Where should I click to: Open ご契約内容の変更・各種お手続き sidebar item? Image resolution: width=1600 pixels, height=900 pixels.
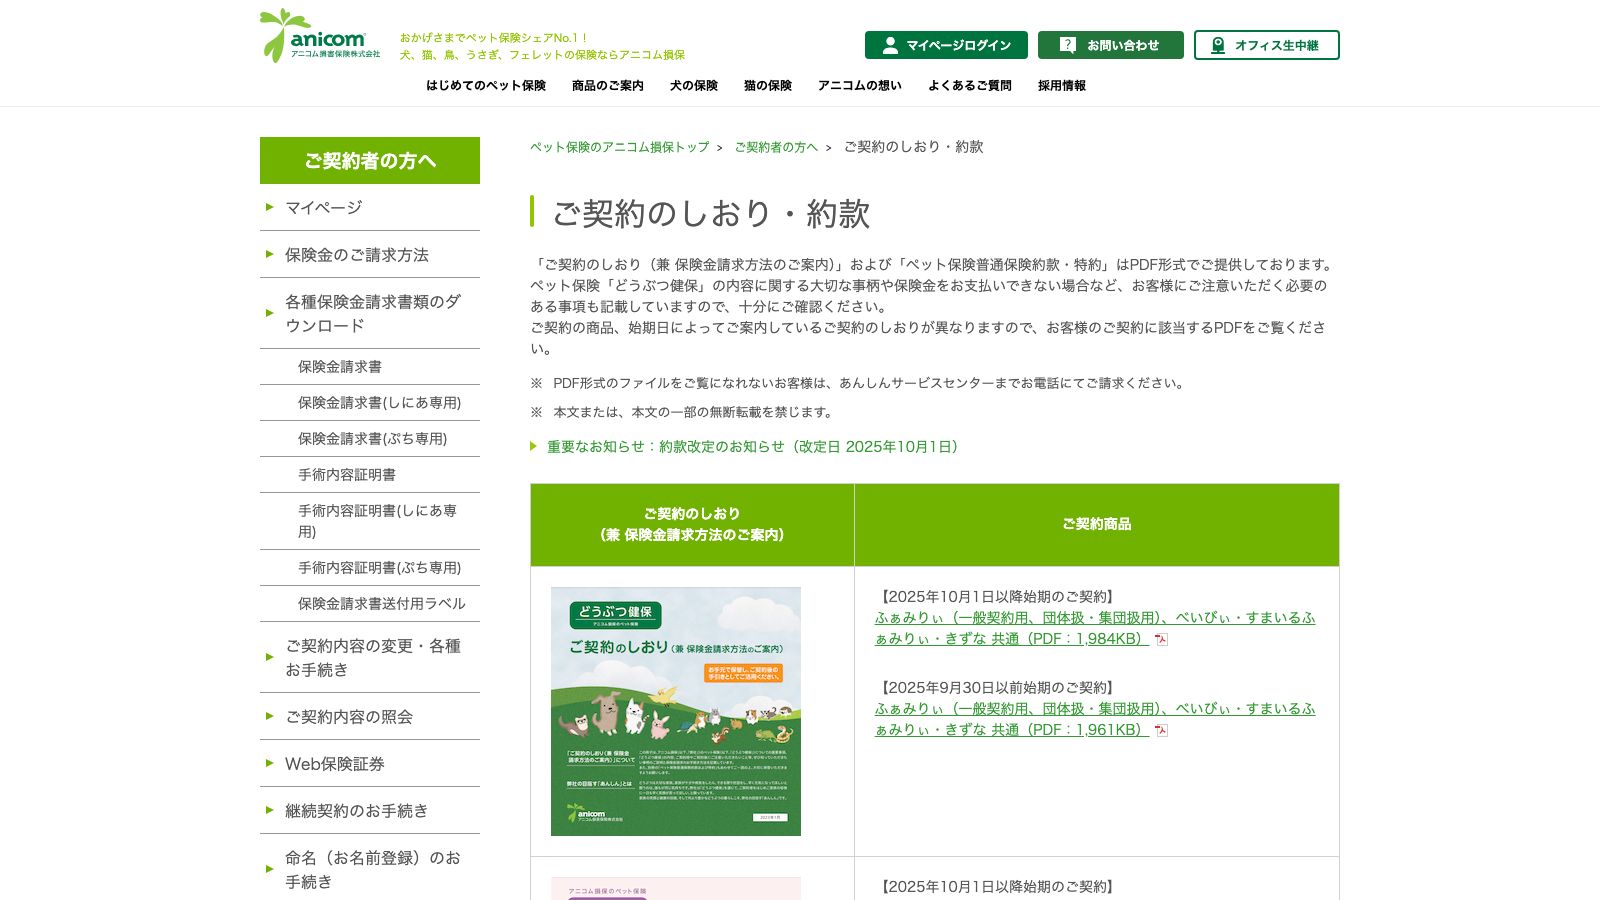(x=370, y=657)
